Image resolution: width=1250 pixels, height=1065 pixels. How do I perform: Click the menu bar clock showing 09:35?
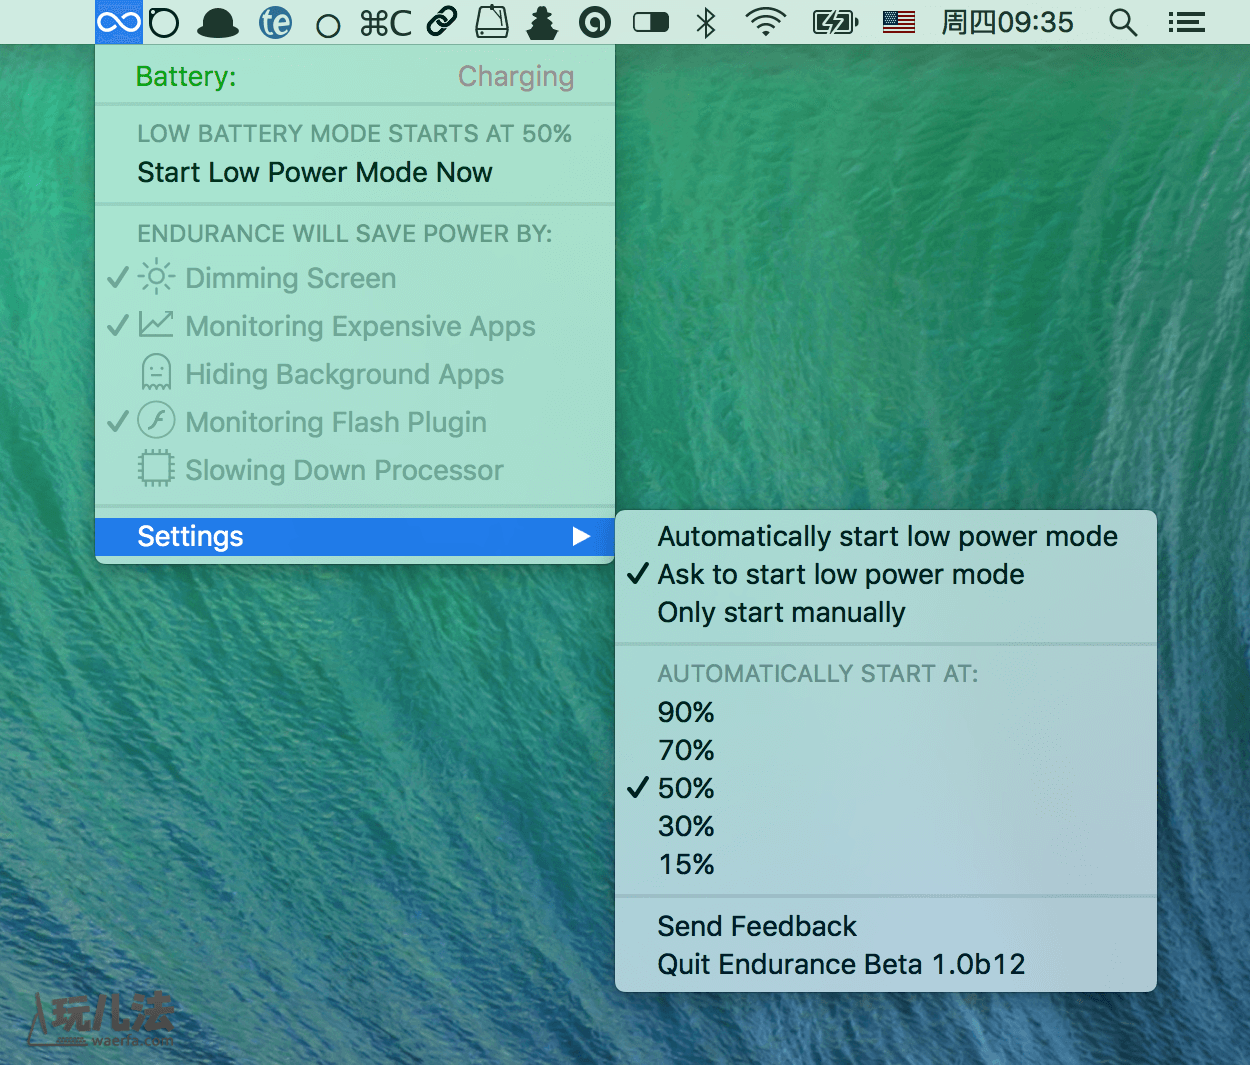pos(1007,22)
